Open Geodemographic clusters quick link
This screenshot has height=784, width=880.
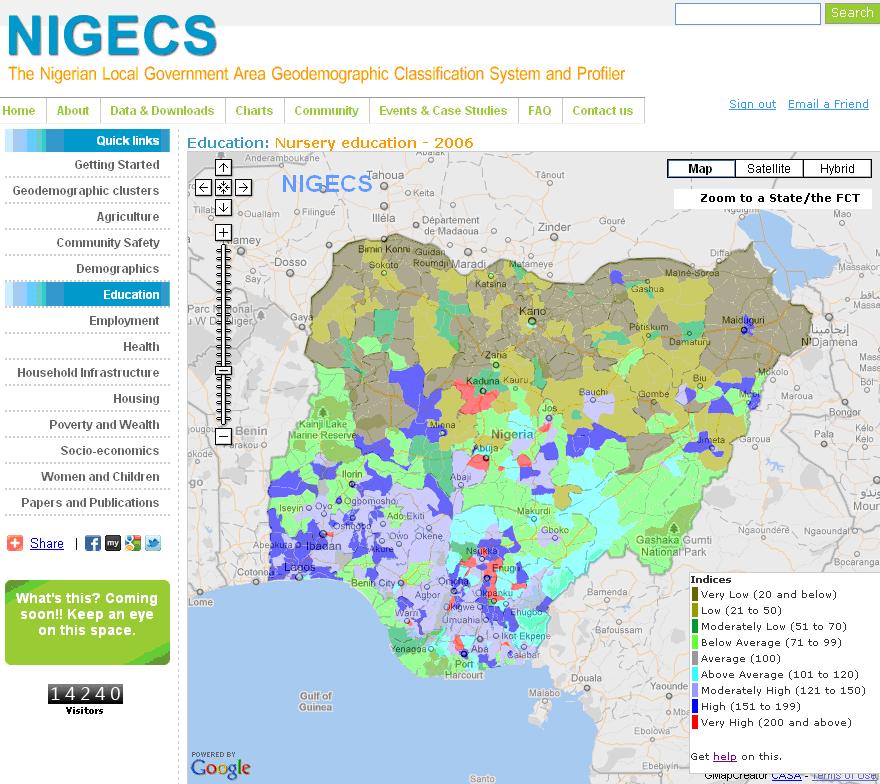(x=87, y=190)
